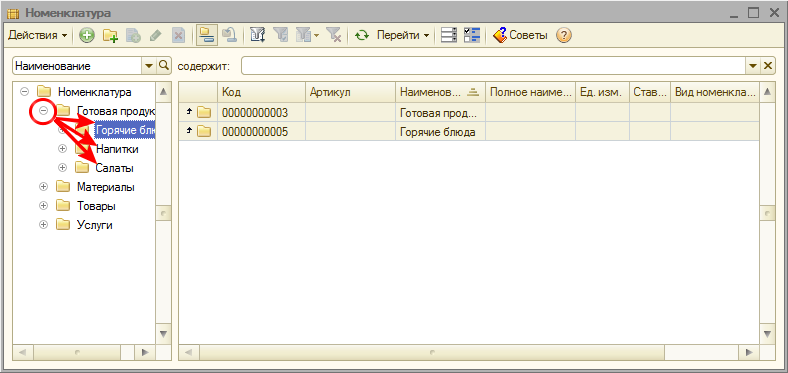Screen dimensions: 788x373
Task: Add a new item with green plus icon
Action: tap(87, 36)
